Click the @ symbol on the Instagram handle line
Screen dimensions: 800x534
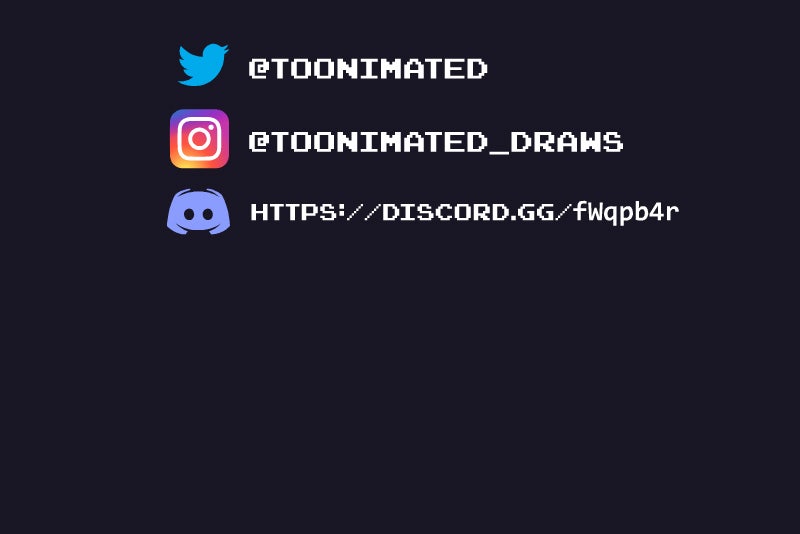[258, 142]
